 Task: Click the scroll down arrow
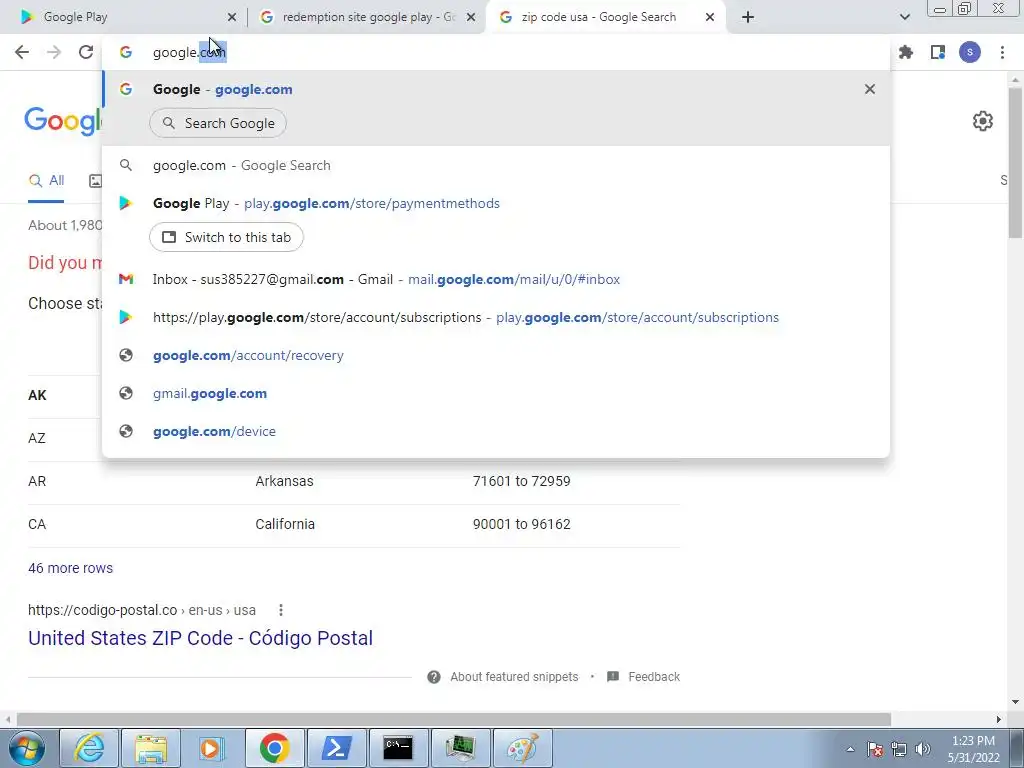click(1015, 702)
